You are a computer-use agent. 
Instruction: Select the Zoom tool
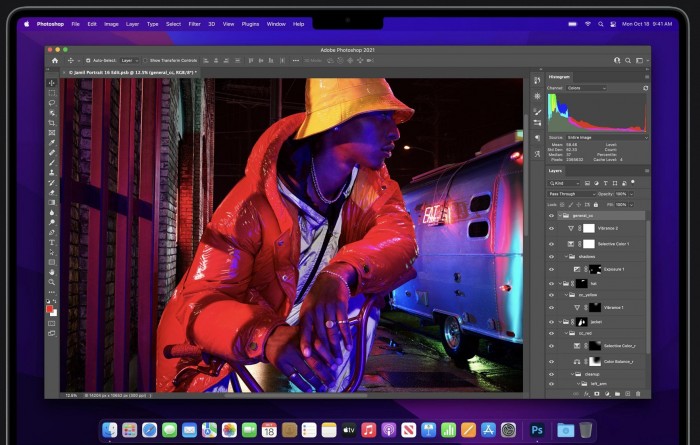(x=52, y=281)
